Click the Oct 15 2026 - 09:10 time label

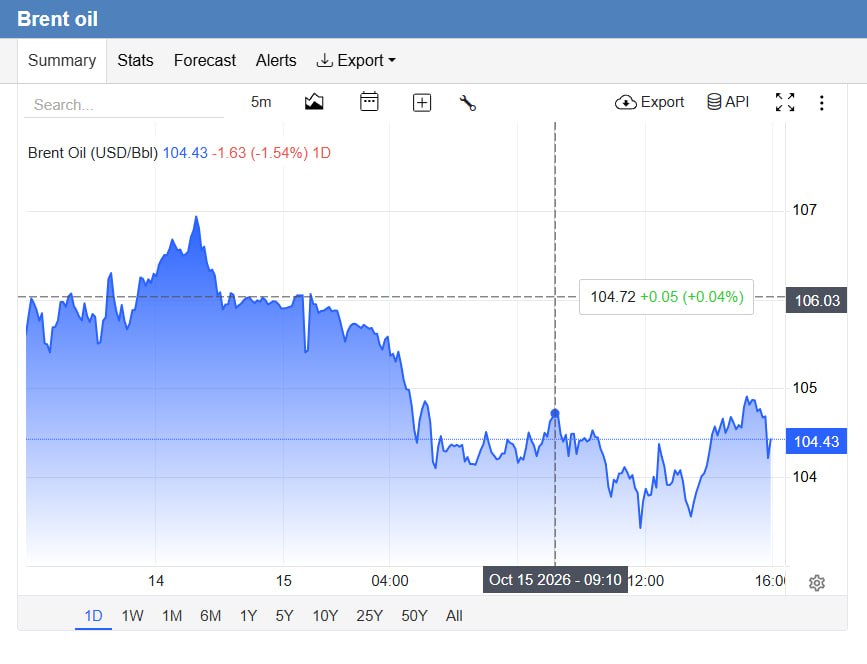(555, 579)
